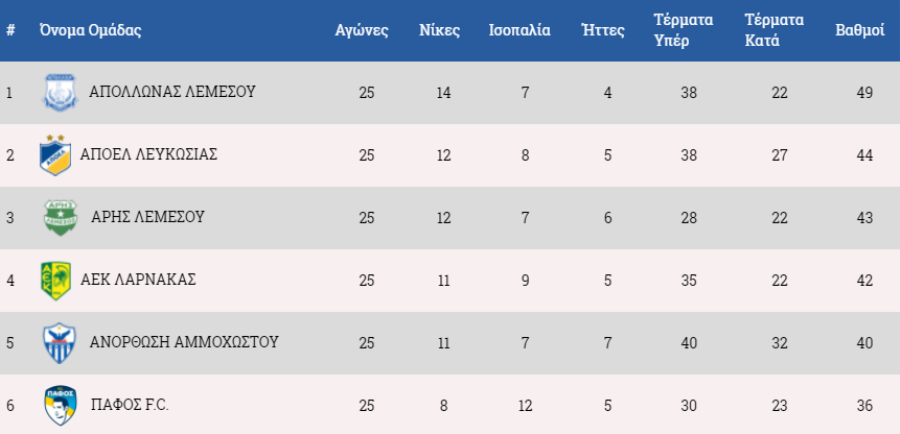Open the ΠΑΦΟΣ F.C. team name
This screenshot has height=434, width=900.
point(130,405)
